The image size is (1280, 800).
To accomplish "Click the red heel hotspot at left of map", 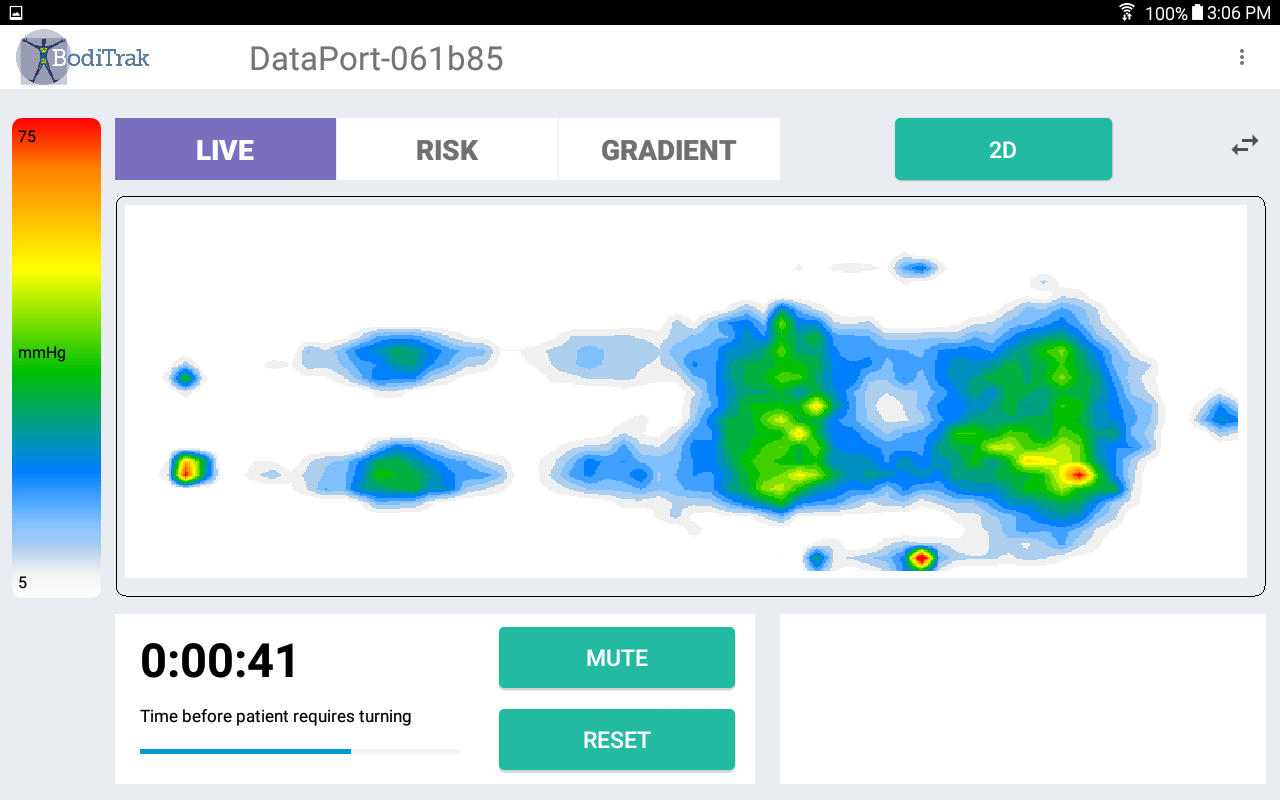I will [186, 468].
